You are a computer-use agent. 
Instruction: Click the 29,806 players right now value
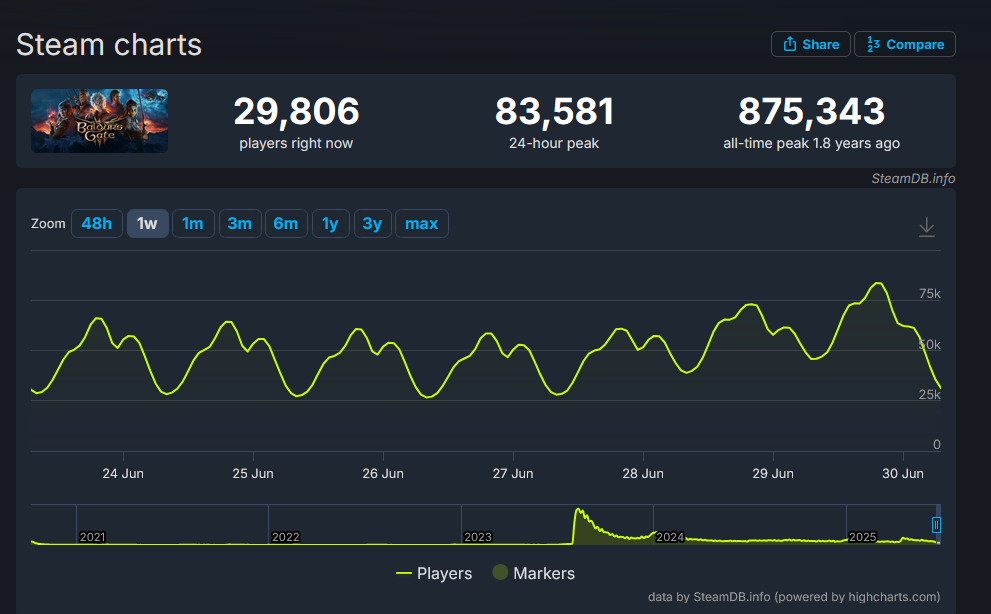pos(296,111)
